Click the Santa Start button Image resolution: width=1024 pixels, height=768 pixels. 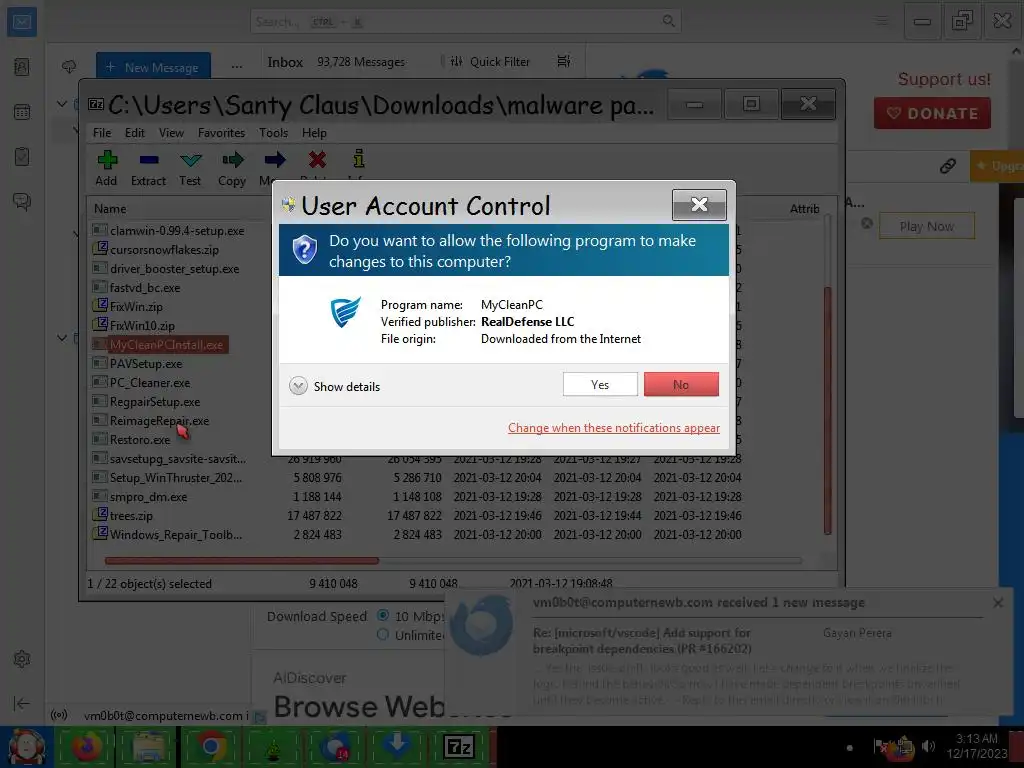pyautogui.click(x=25, y=746)
